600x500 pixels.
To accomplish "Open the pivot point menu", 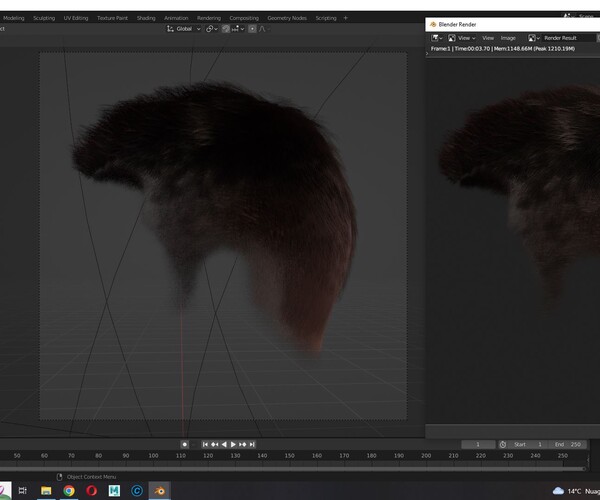I will 212,29.
